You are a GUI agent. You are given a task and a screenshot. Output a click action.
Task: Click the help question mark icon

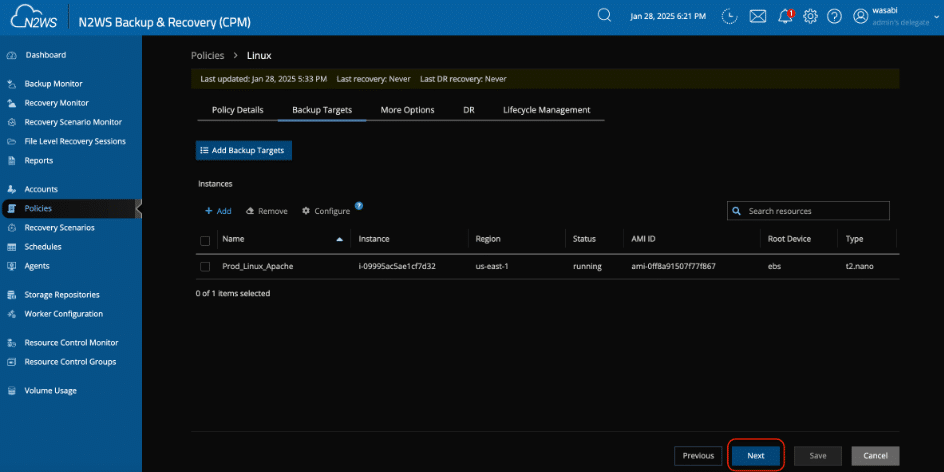834,17
